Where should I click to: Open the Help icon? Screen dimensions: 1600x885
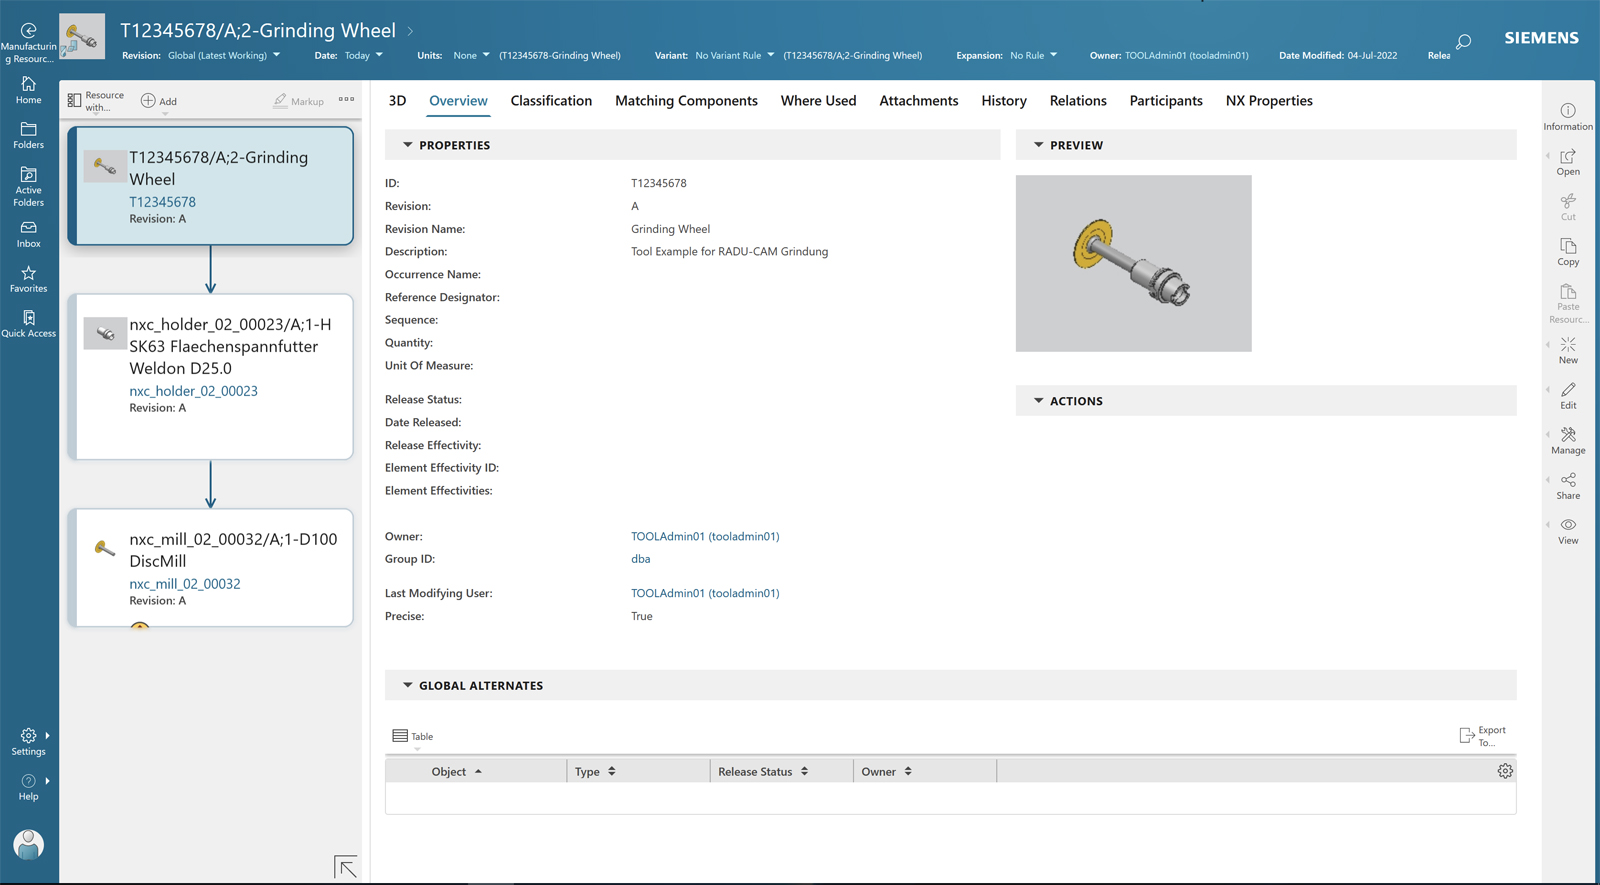click(28, 787)
